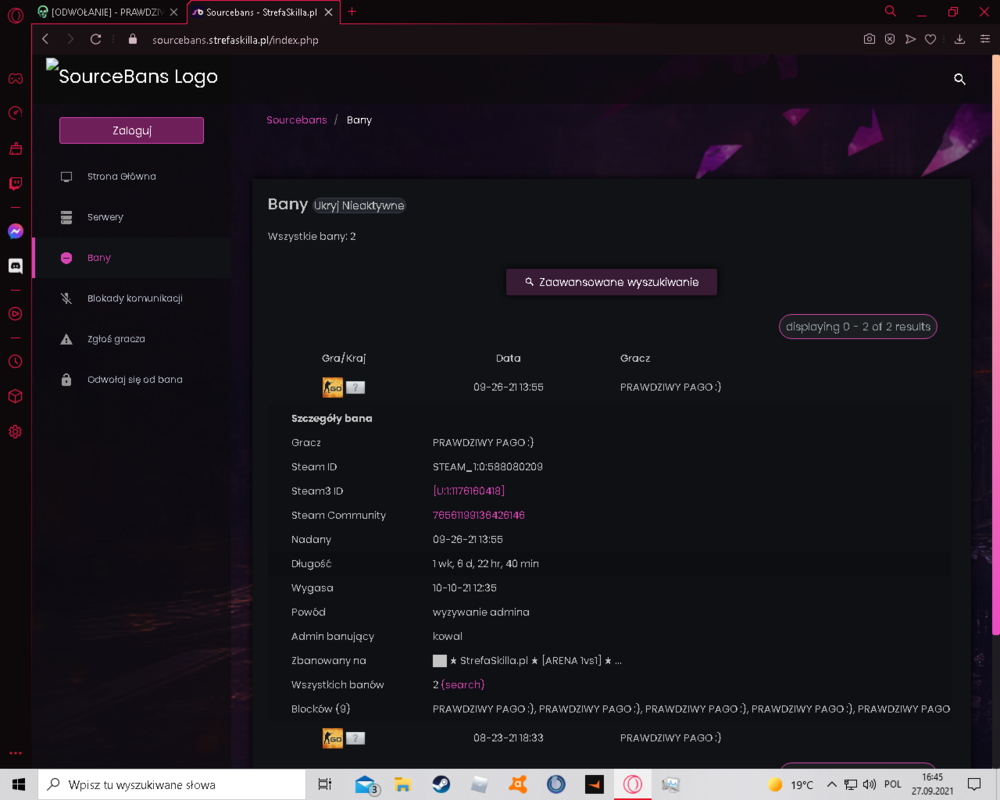Click the Sourcebans breadcrumb link
1000x800 pixels.
(x=297, y=120)
